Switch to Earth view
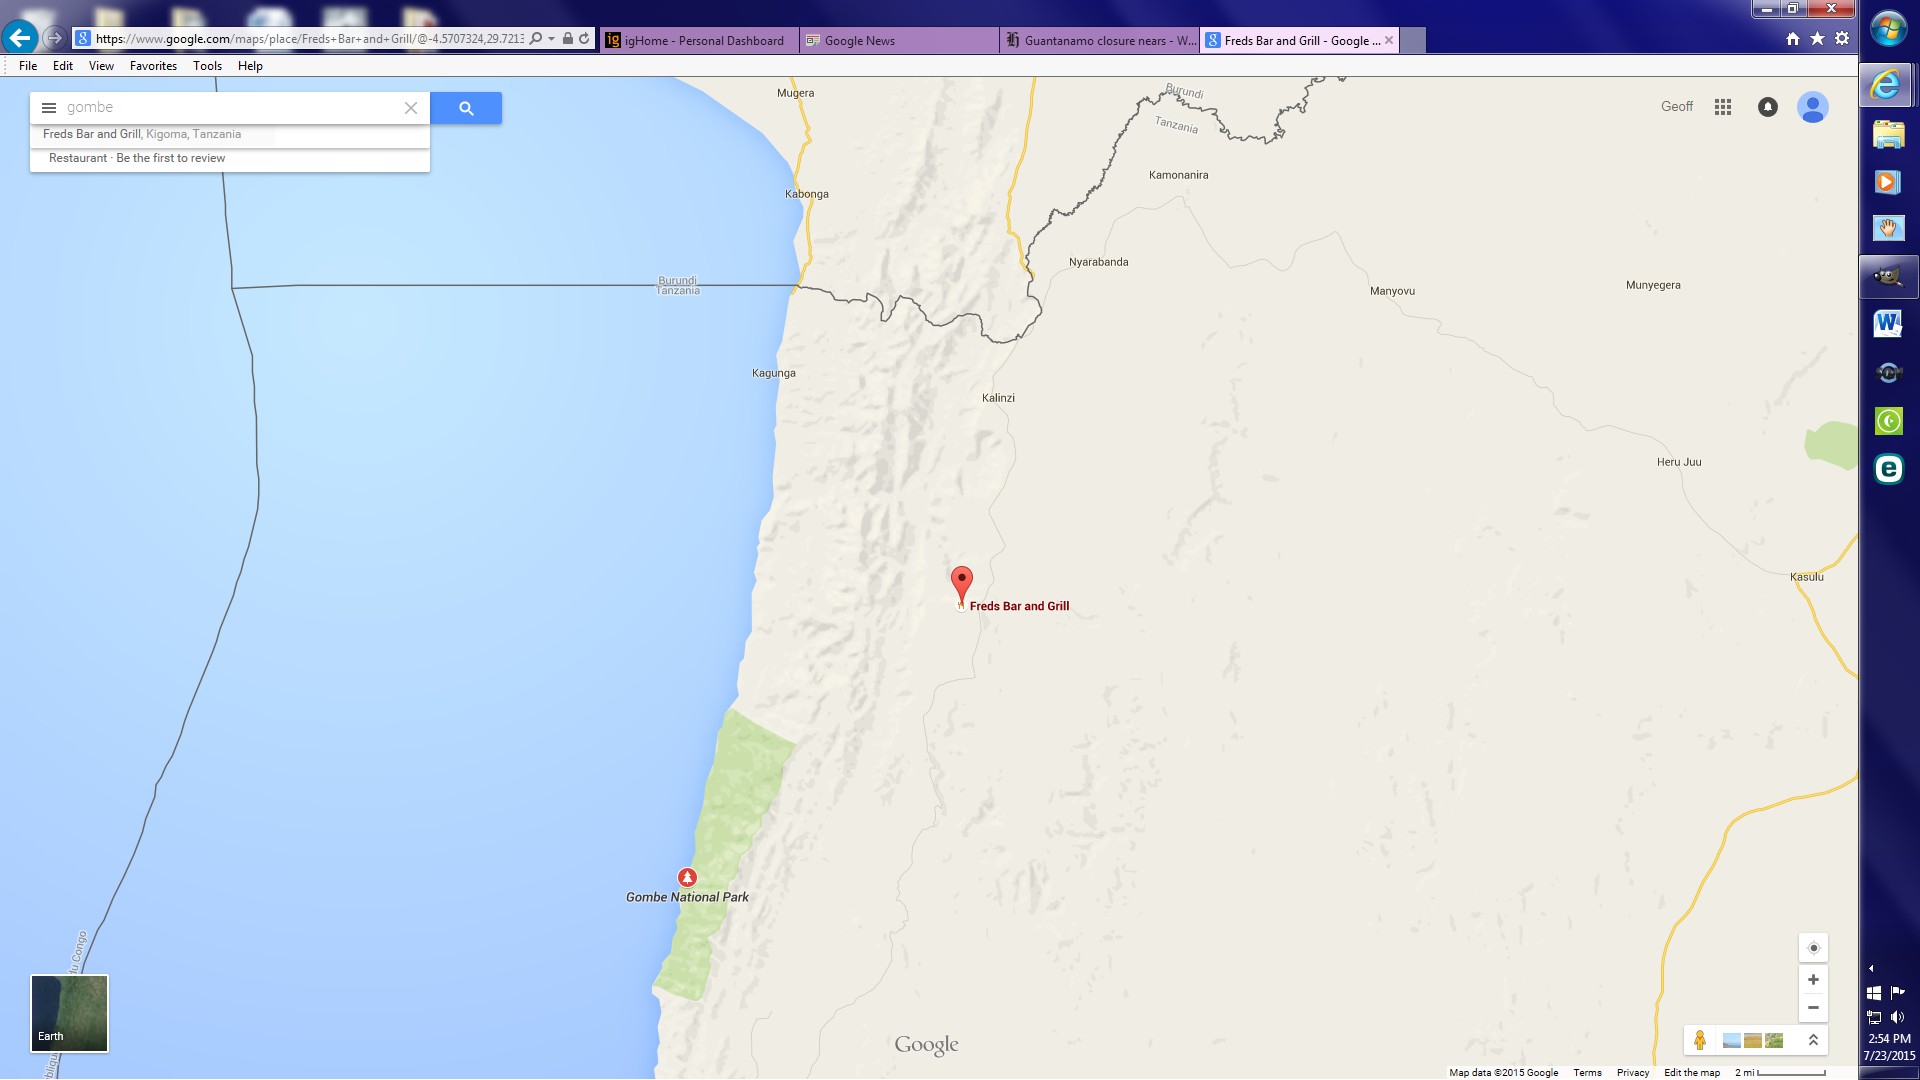The height and width of the screenshot is (1080, 1920). point(69,1013)
